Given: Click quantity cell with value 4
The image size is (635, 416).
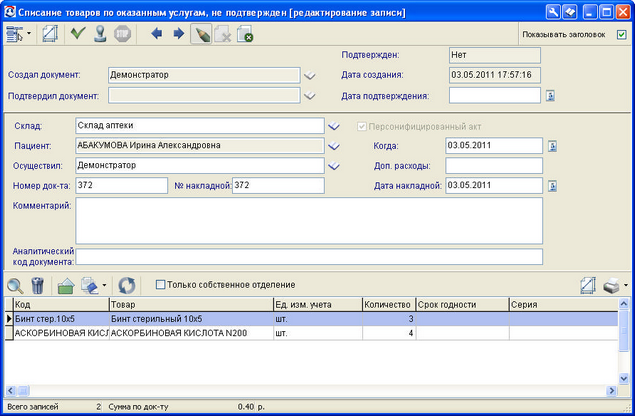Looking at the screenshot, I should tap(389, 333).
